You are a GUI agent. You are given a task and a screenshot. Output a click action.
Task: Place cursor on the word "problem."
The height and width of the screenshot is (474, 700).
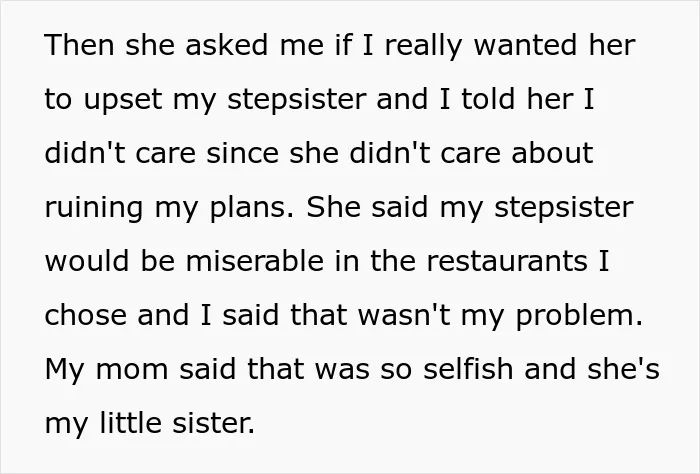point(579,317)
